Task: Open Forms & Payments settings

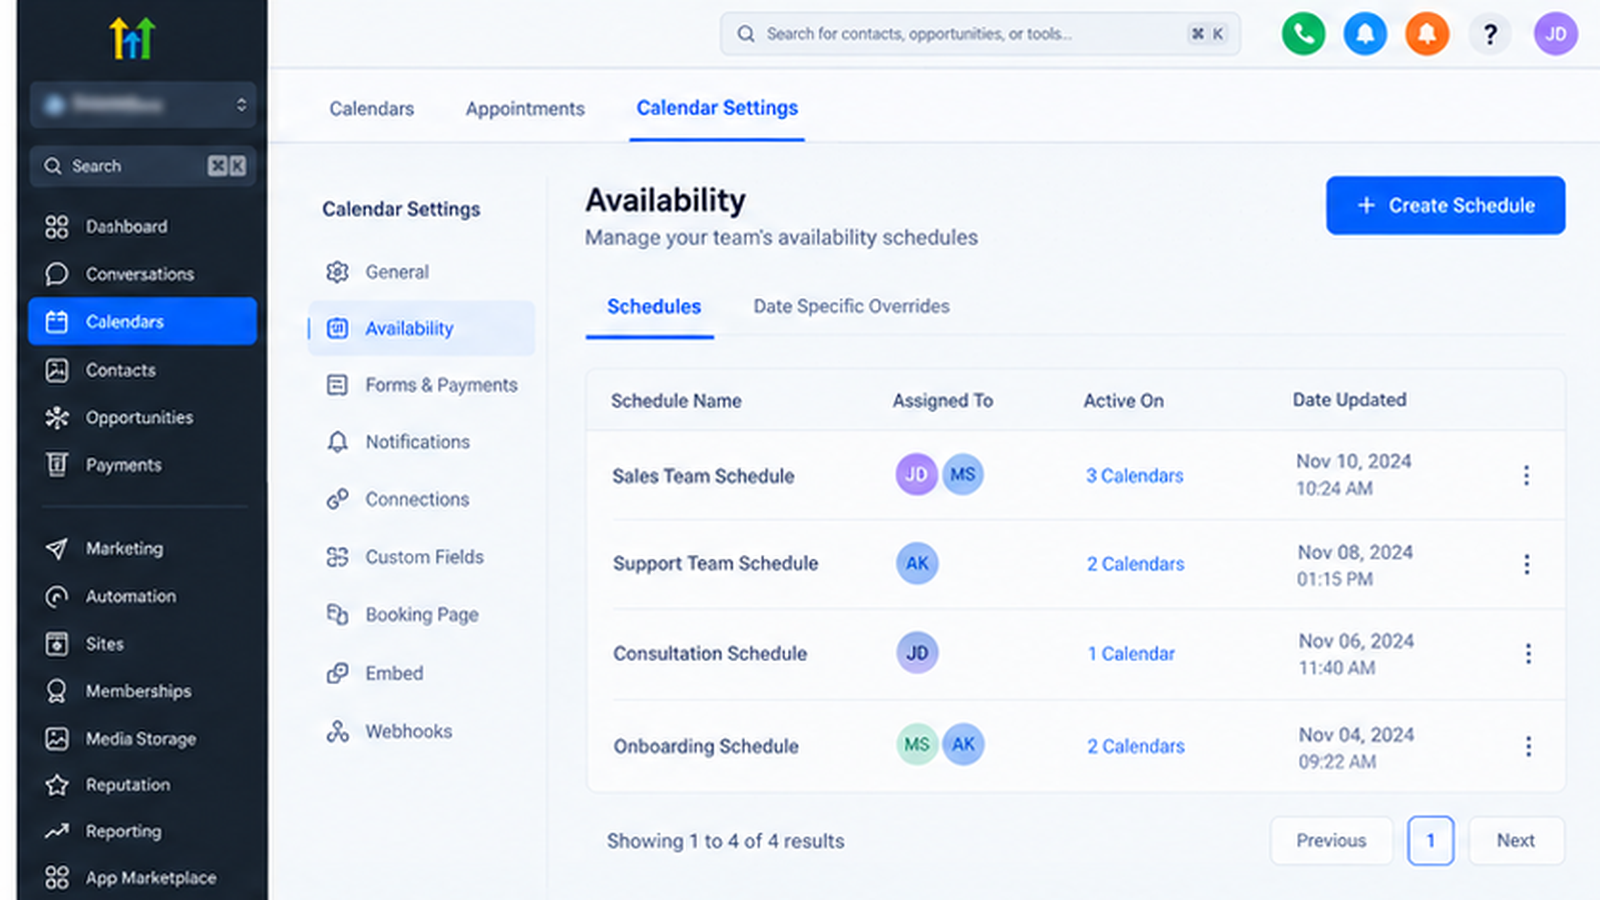Action: click(x=421, y=385)
